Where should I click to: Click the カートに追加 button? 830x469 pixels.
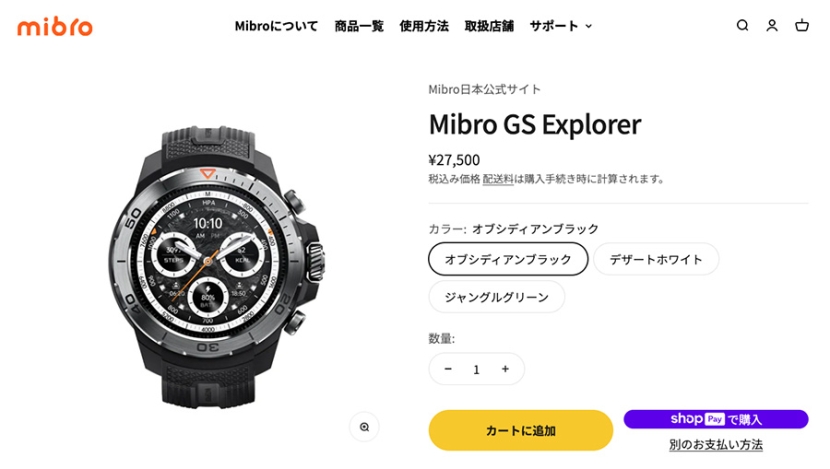(x=521, y=430)
